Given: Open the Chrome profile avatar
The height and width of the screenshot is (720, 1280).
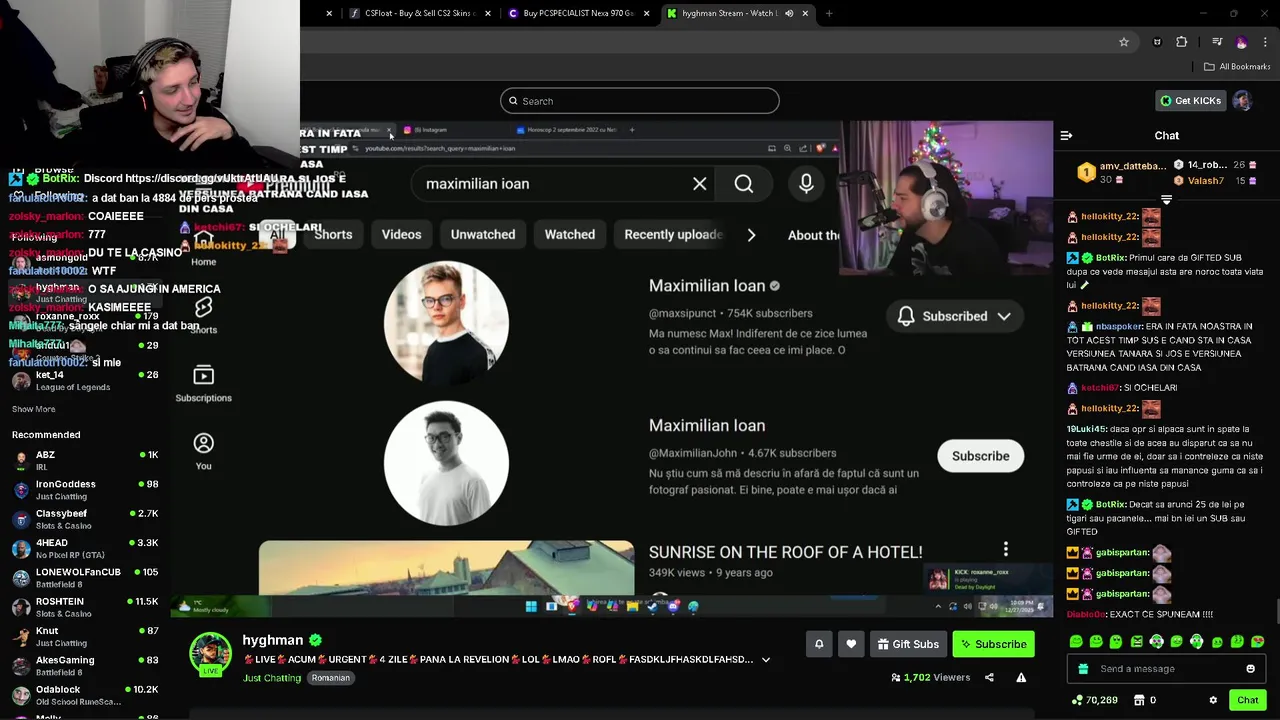Looking at the screenshot, I should click(1242, 42).
